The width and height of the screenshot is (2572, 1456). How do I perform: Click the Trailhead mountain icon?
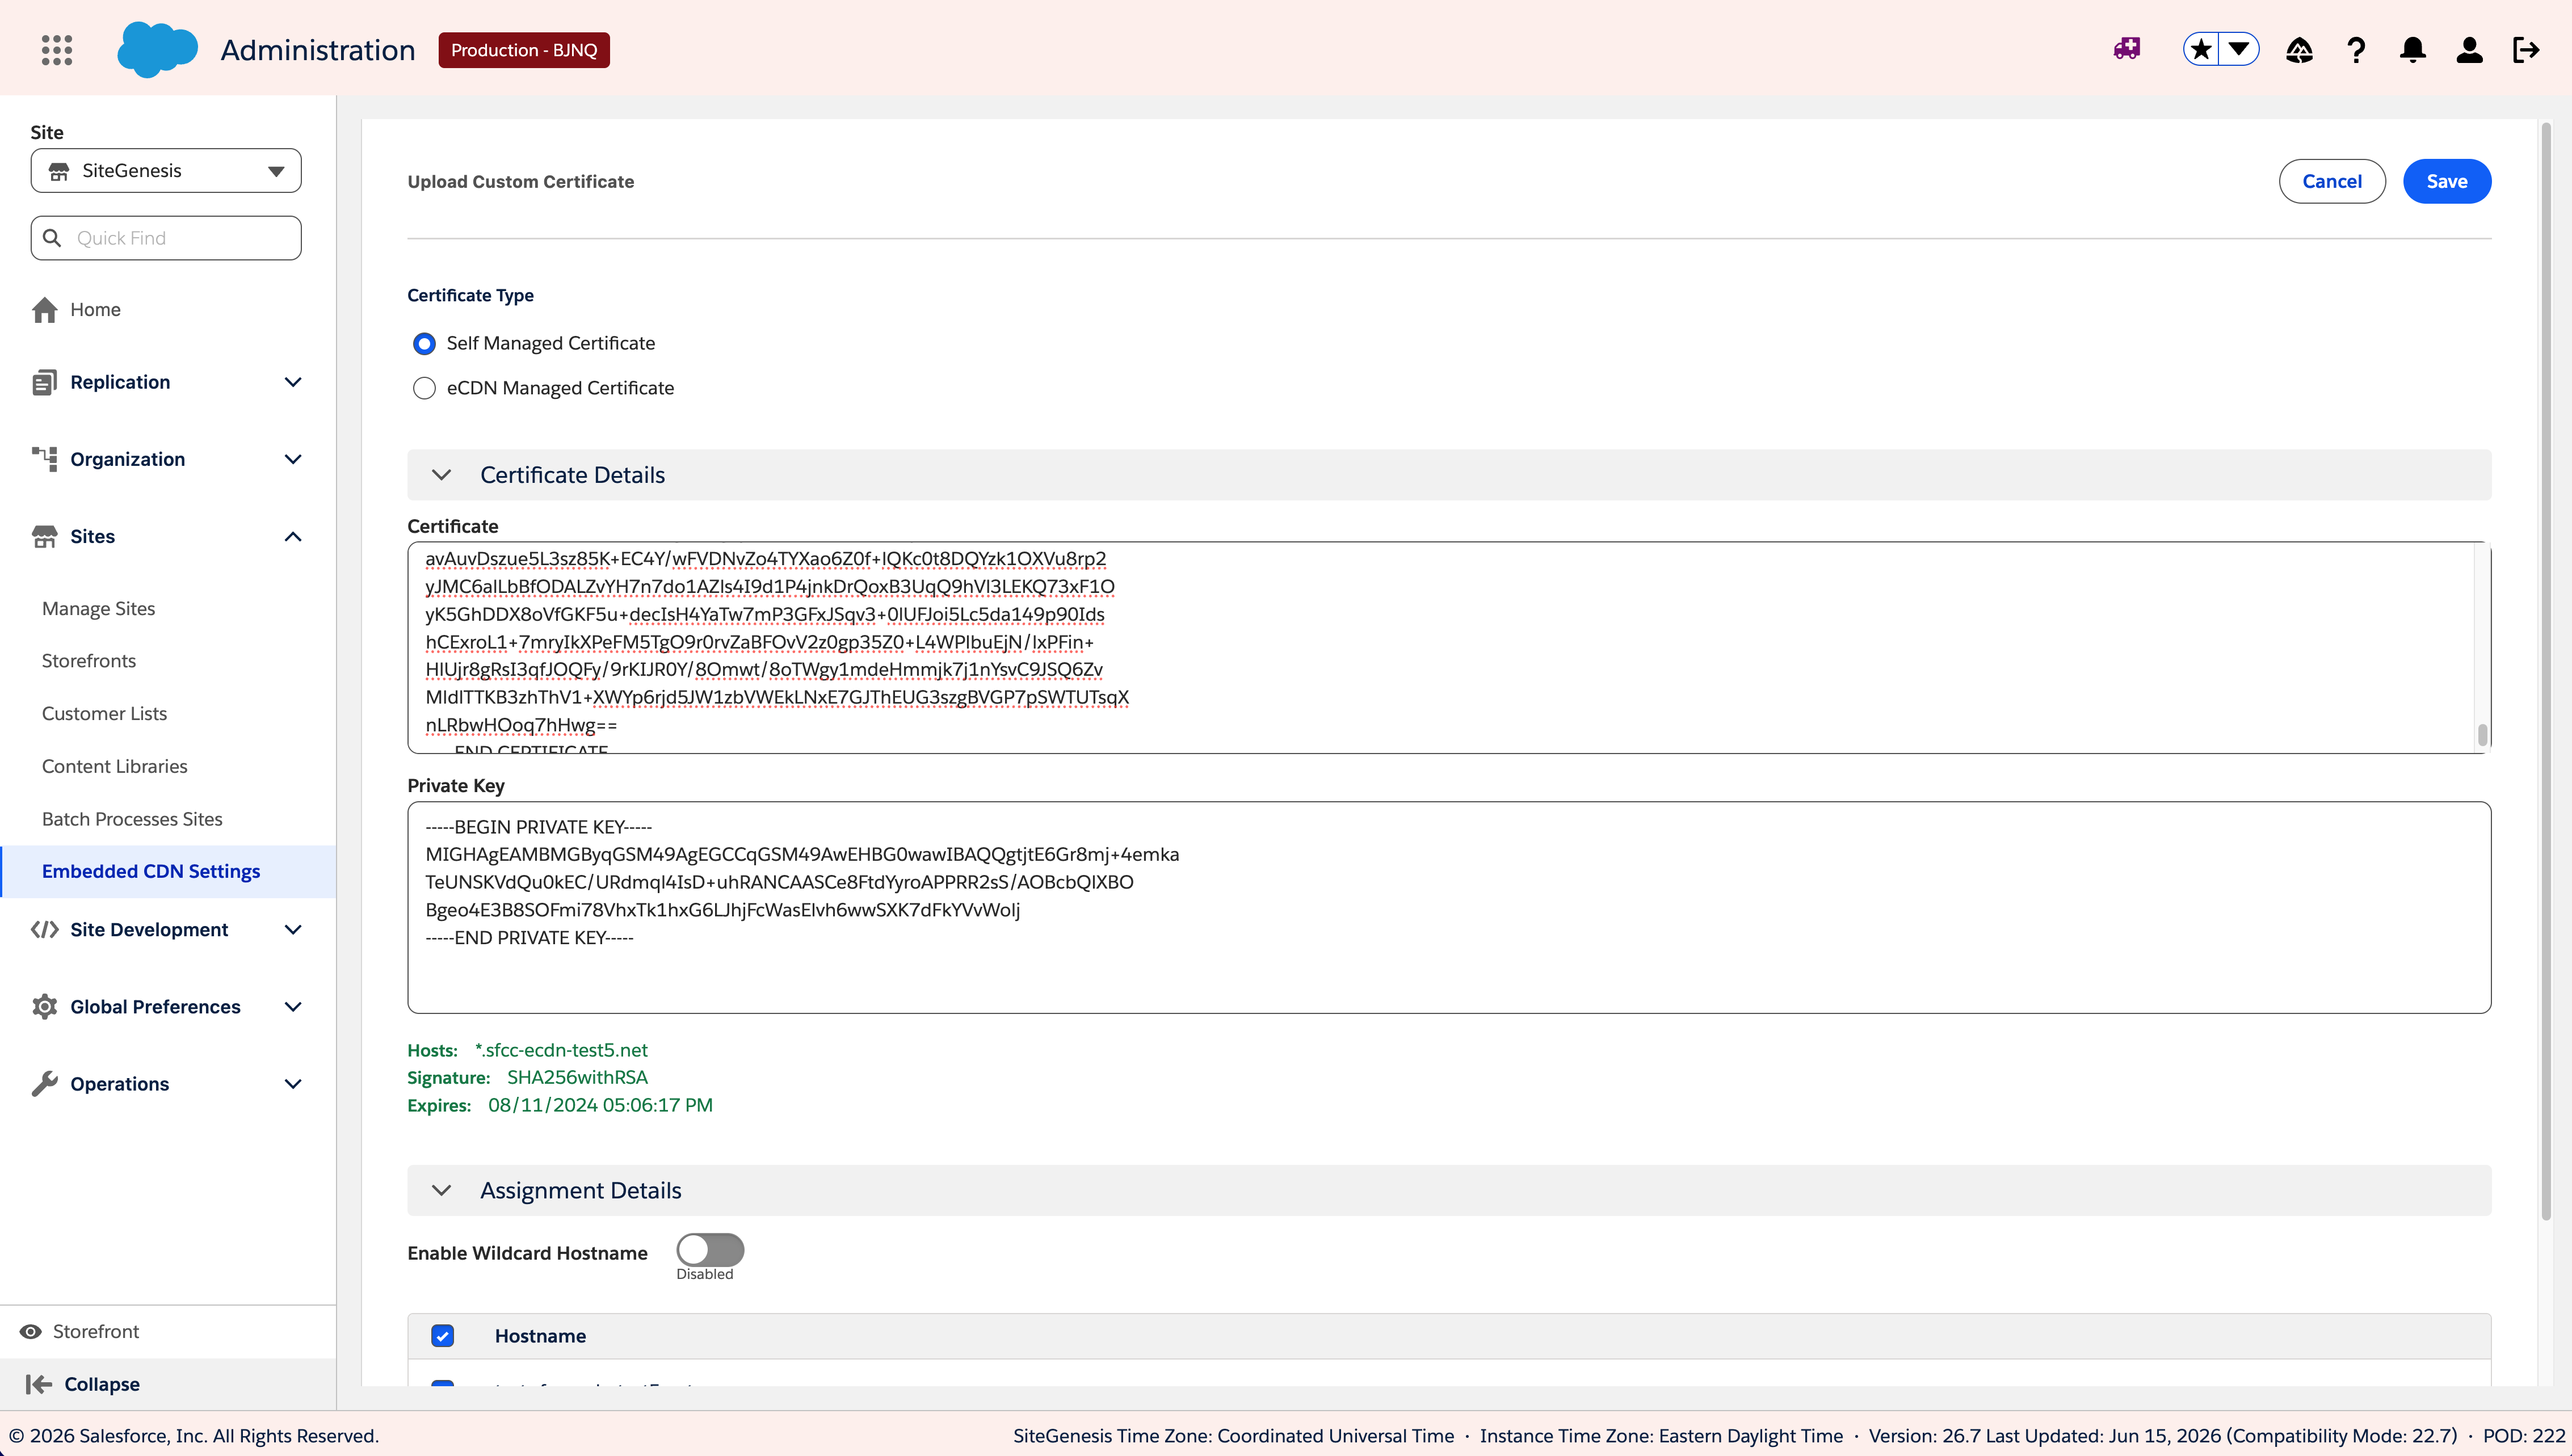tap(2299, 50)
